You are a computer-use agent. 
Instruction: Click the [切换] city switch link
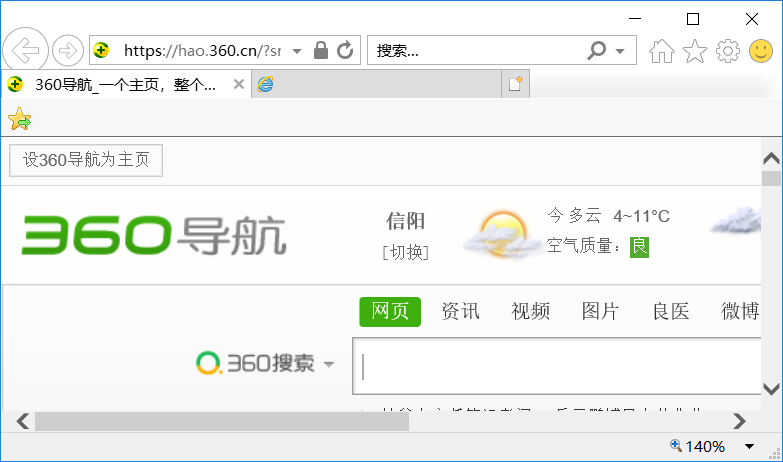[x=405, y=253]
